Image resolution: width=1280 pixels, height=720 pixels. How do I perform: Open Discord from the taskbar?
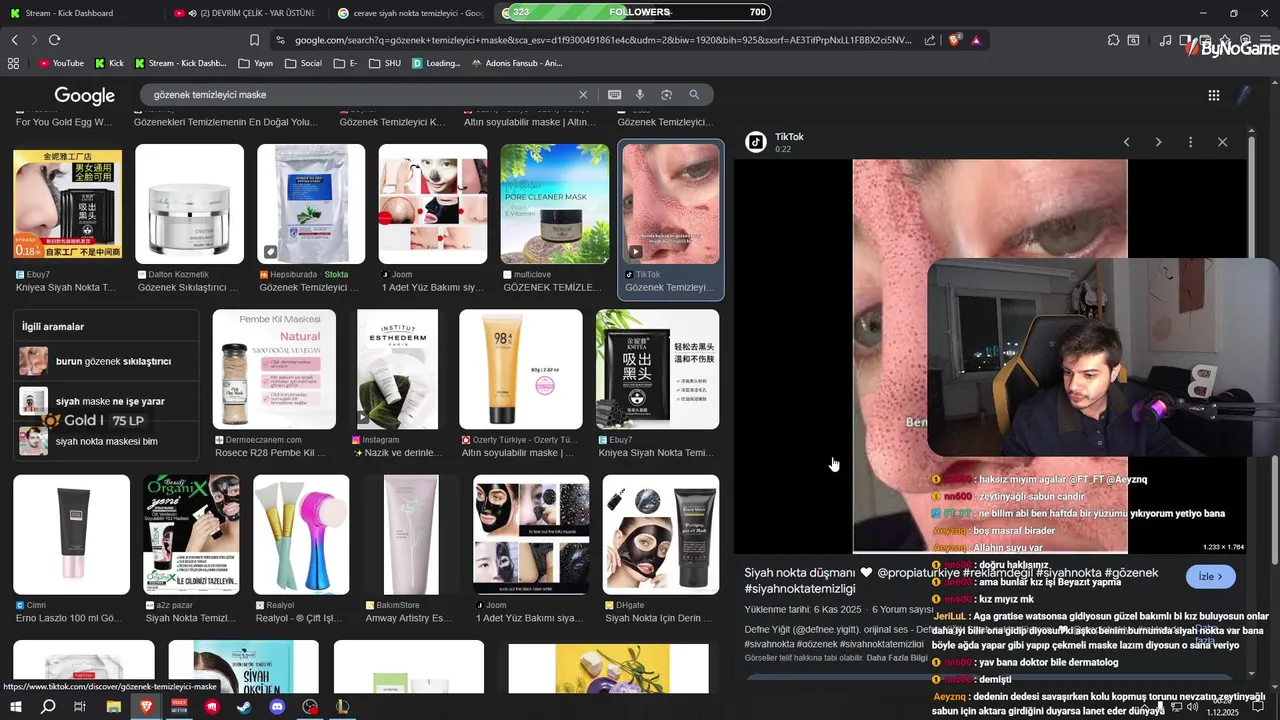[x=277, y=707]
